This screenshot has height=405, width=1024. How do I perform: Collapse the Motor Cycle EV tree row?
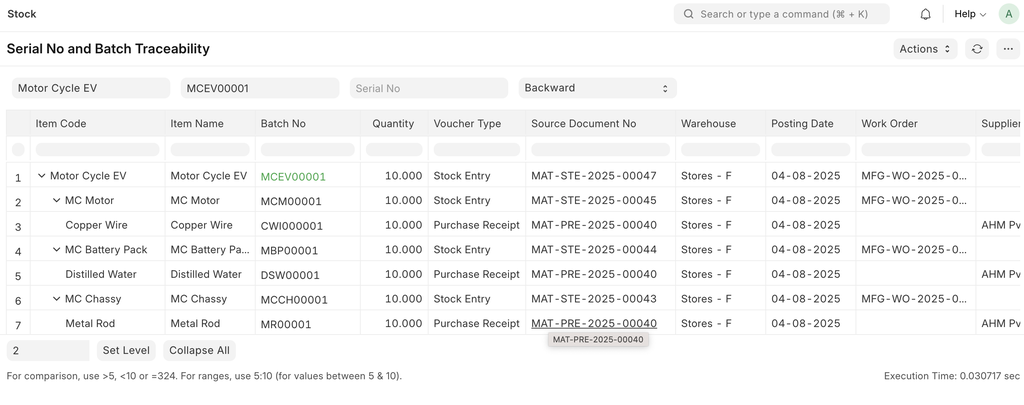pyautogui.click(x=42, y=176)
